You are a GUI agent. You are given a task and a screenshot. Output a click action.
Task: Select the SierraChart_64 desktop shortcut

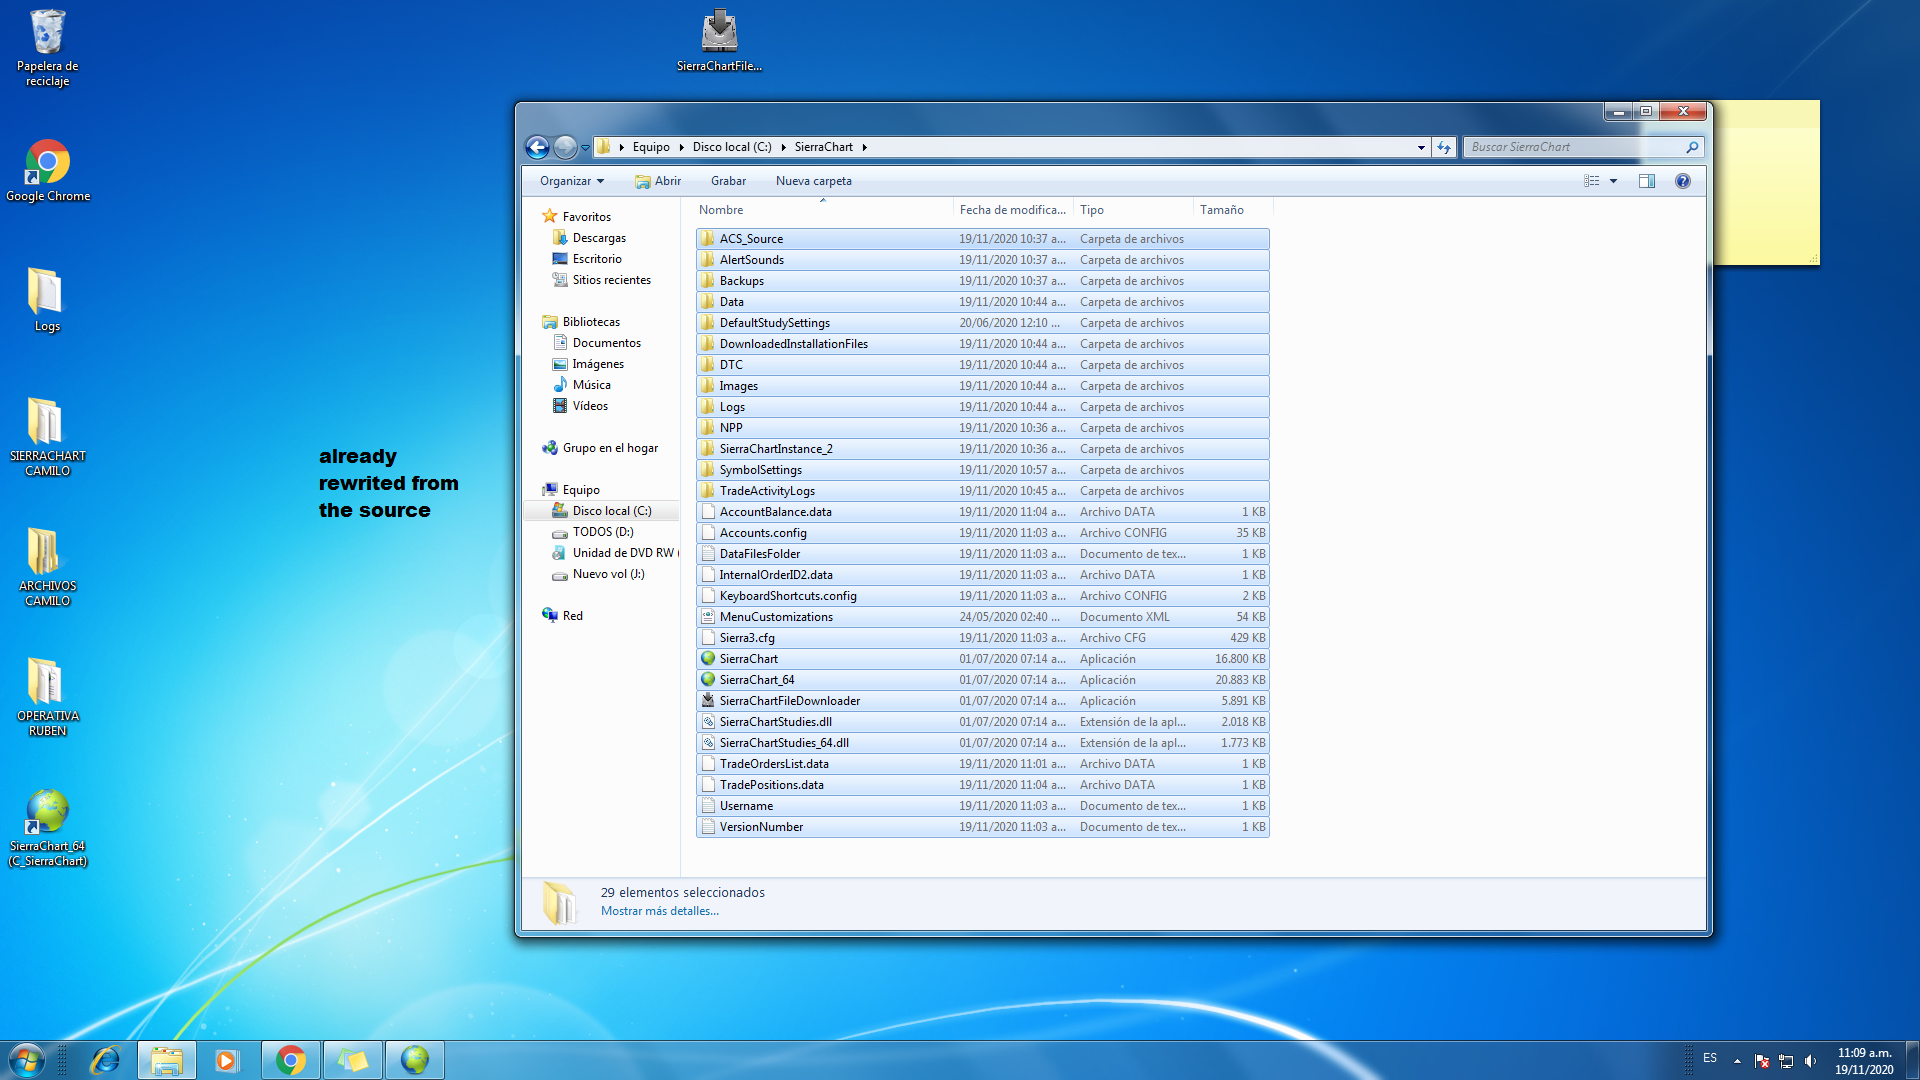click(x=47, y=827)
